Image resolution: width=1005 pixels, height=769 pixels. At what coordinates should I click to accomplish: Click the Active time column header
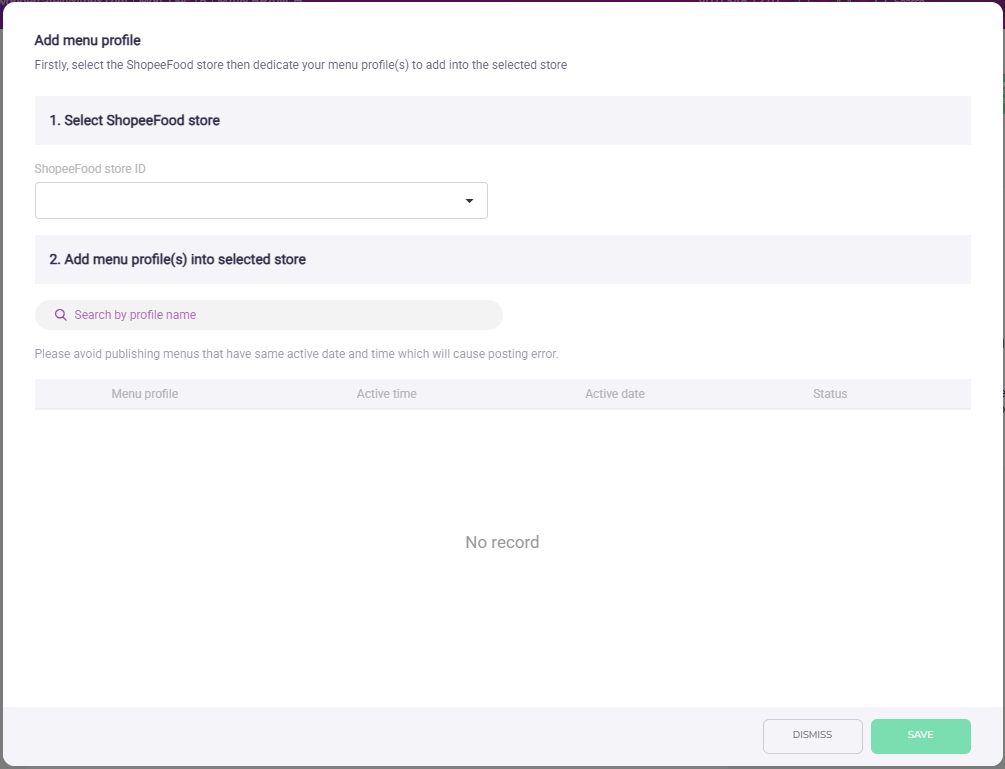tap(386, 394)
